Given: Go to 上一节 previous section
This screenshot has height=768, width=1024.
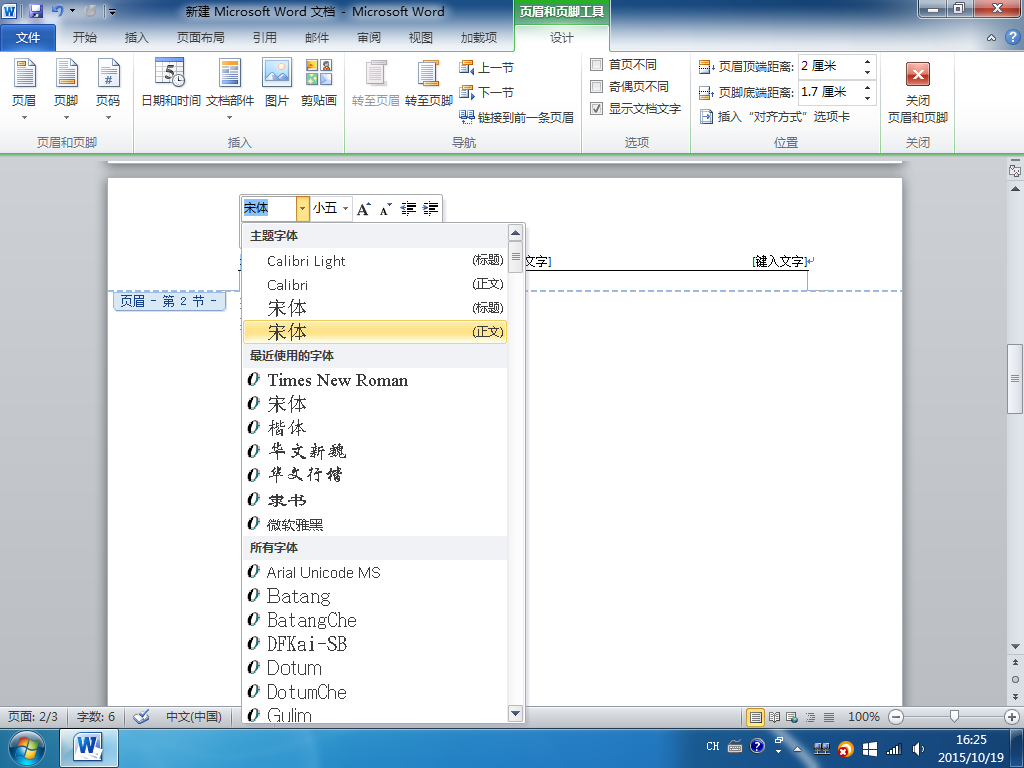Looking at the screenshot, I should tap(487, 67).
